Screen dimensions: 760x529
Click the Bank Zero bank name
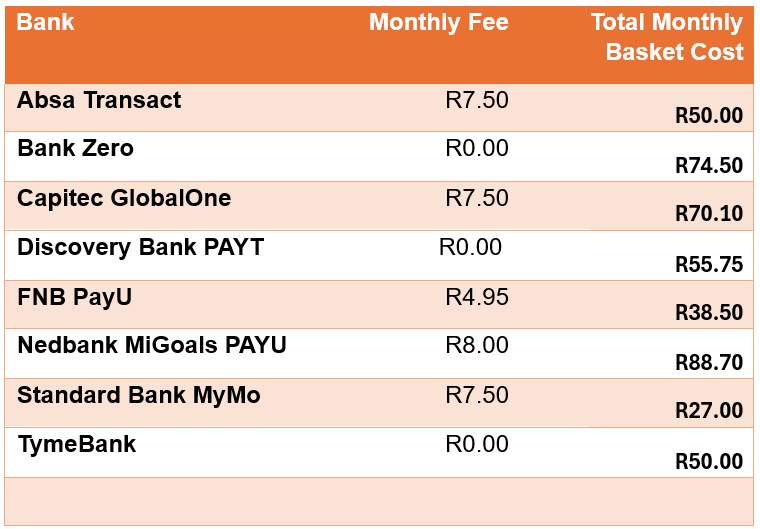coord(75,149)
